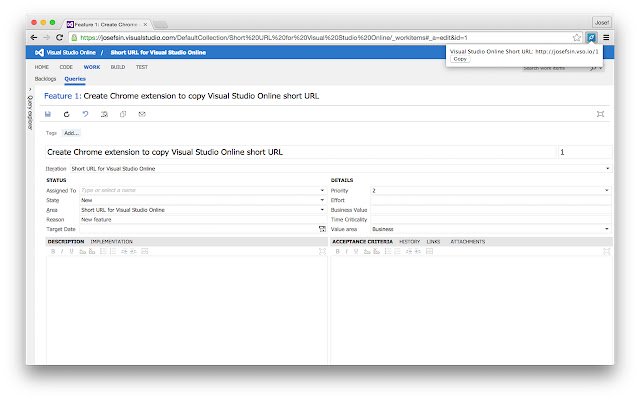Screen dimensions: 640x400
Task: Open the Priority dropdown arrow
Action: [x=607, y=190]
